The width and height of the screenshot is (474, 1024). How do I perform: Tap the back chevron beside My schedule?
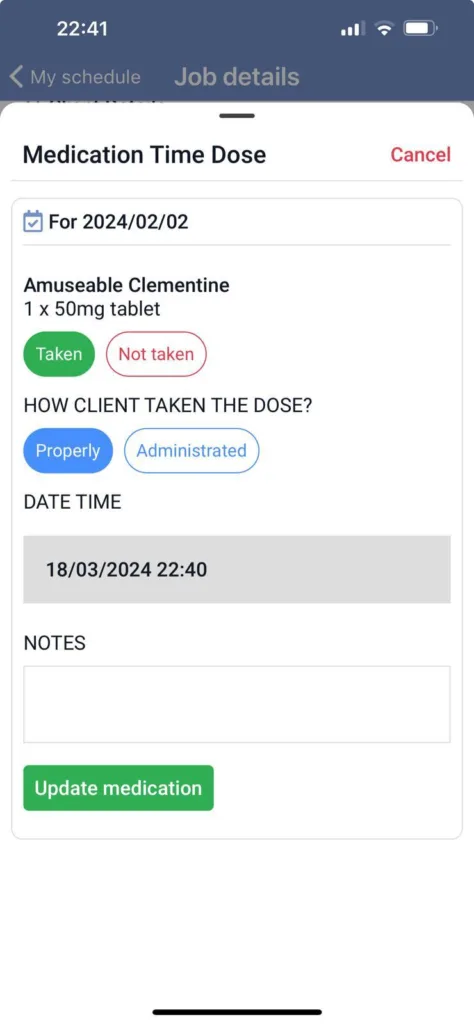[16, 77]
